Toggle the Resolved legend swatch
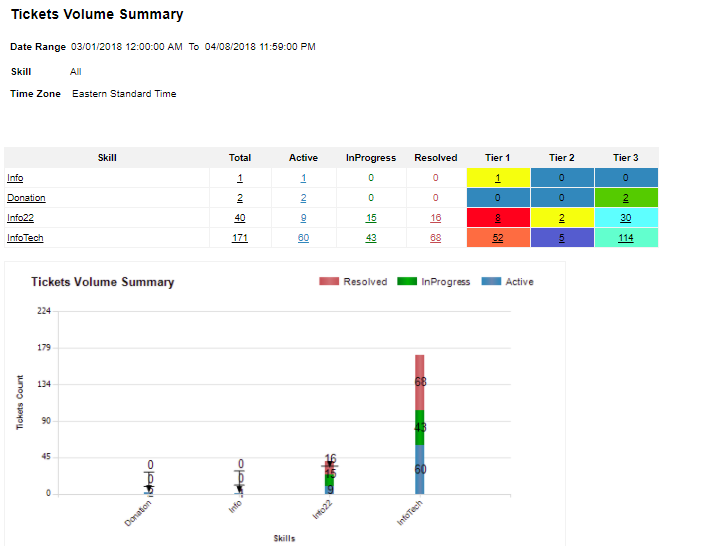Image resolution: width=724 pixels, height=546 pixels. coord(329,282)
